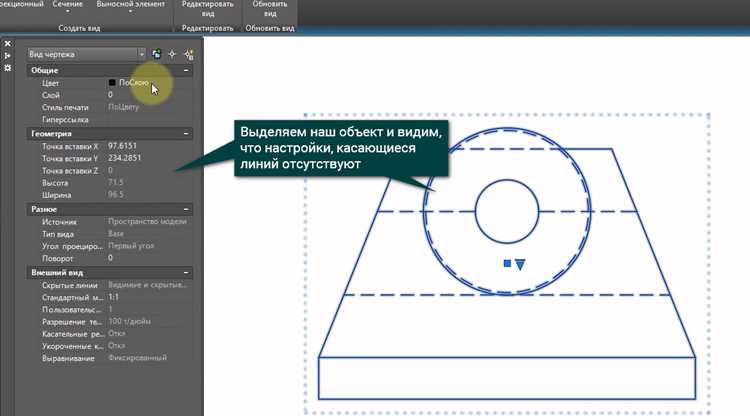Click 'Редактировать вид' ribbon button
Screen dimensions: 750x416
click(208, 9)
